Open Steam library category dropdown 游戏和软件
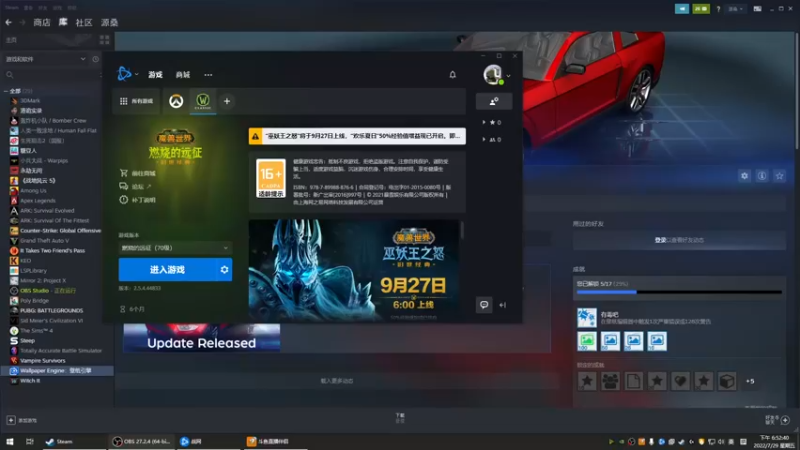Viewport: 800px width, 450px height. [x=45, y=59]
